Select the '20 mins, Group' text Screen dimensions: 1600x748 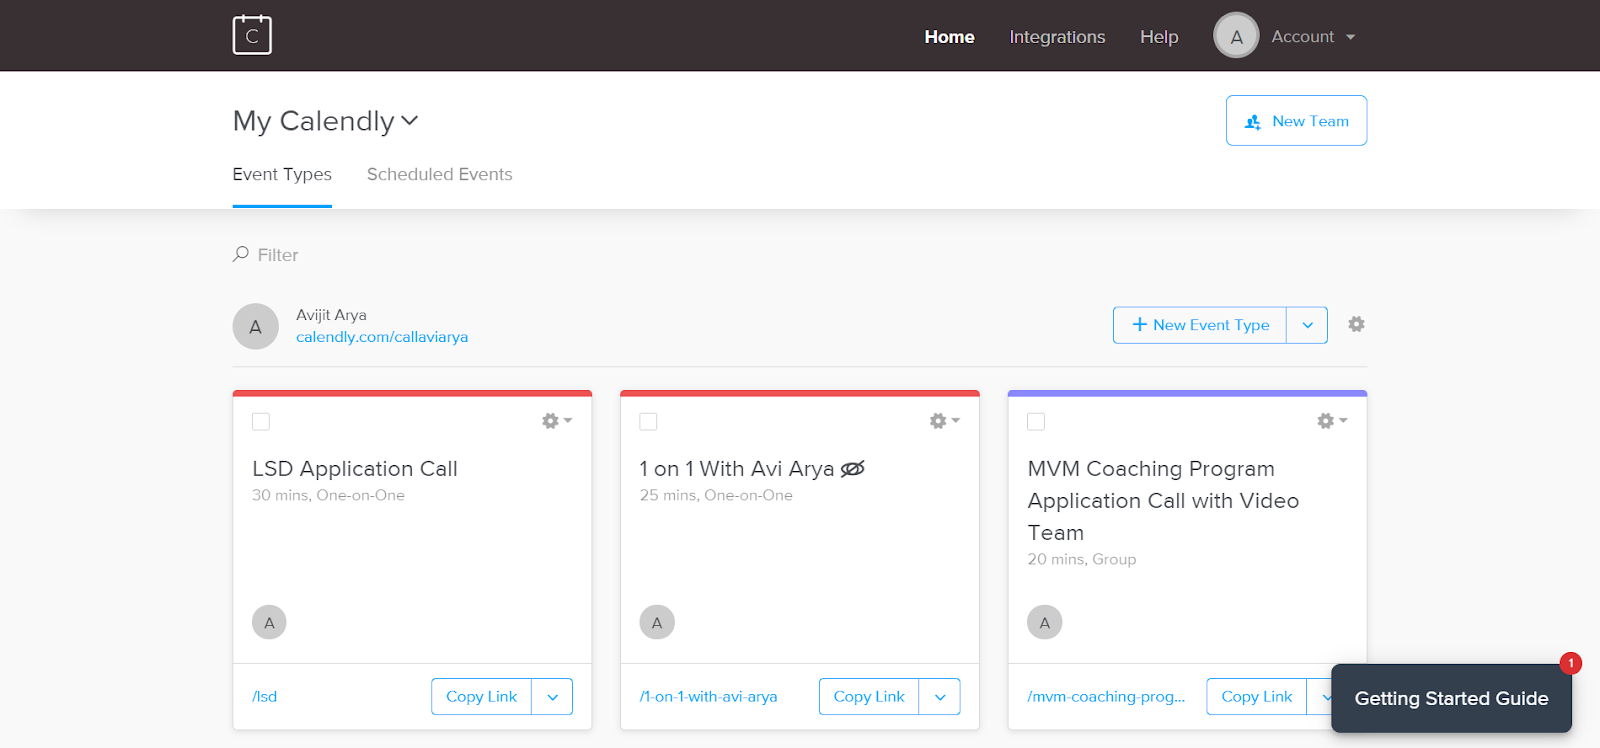tap(1082, 559)
